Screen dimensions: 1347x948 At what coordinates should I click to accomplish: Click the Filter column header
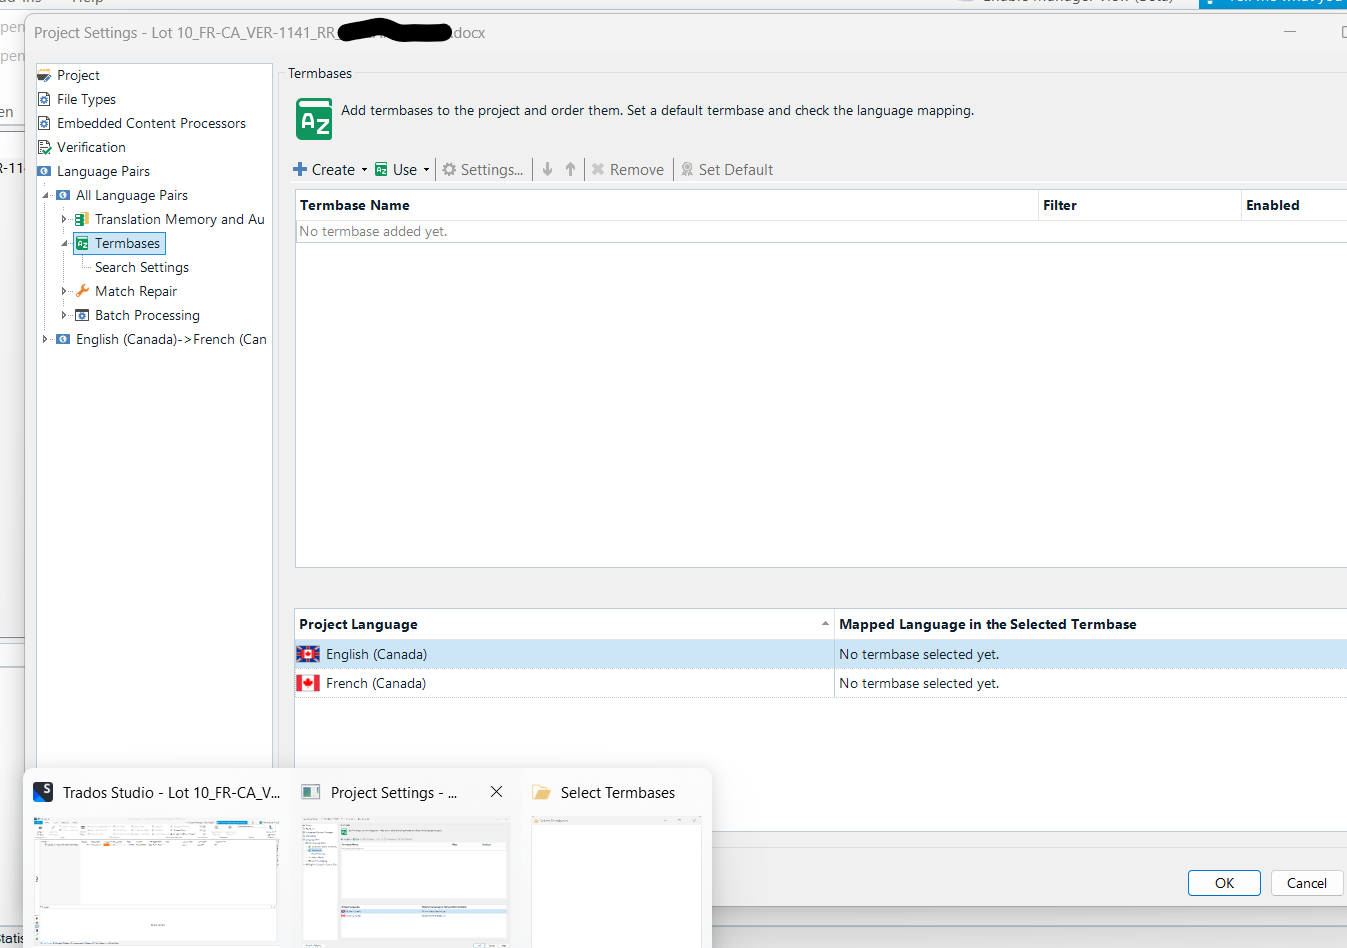point(1139,205)
